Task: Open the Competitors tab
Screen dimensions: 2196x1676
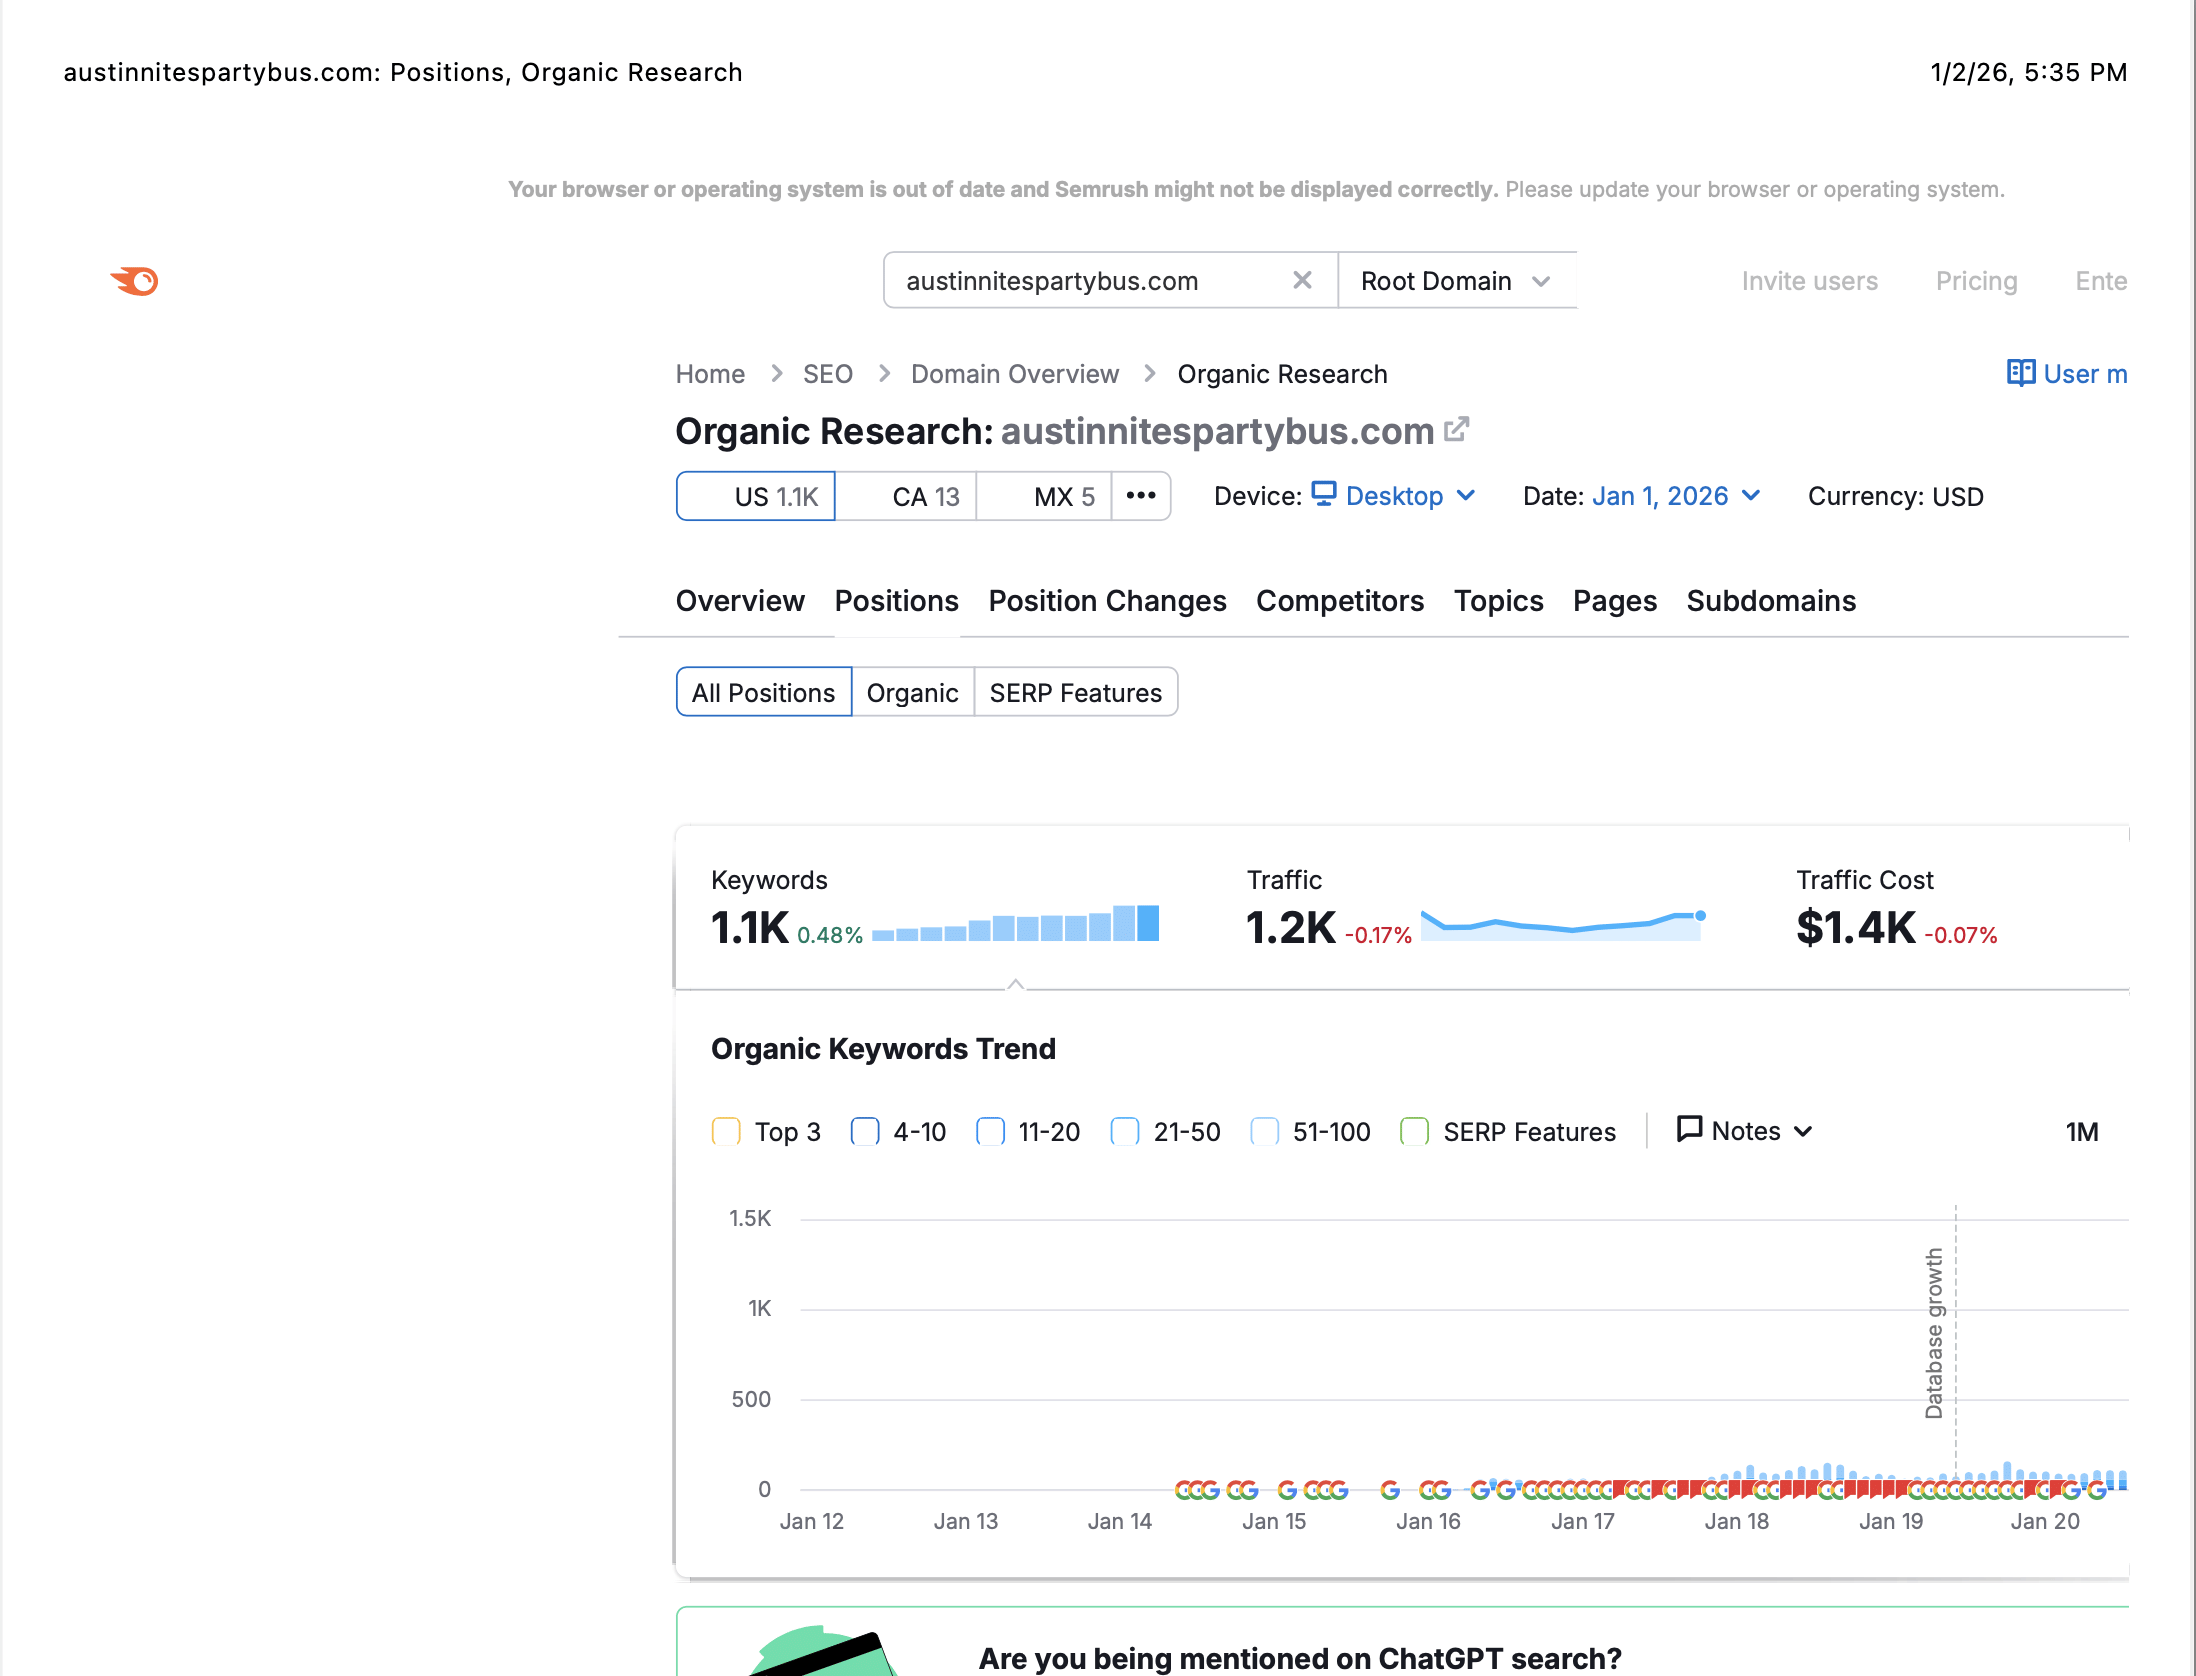Action: pos(1340,600)
